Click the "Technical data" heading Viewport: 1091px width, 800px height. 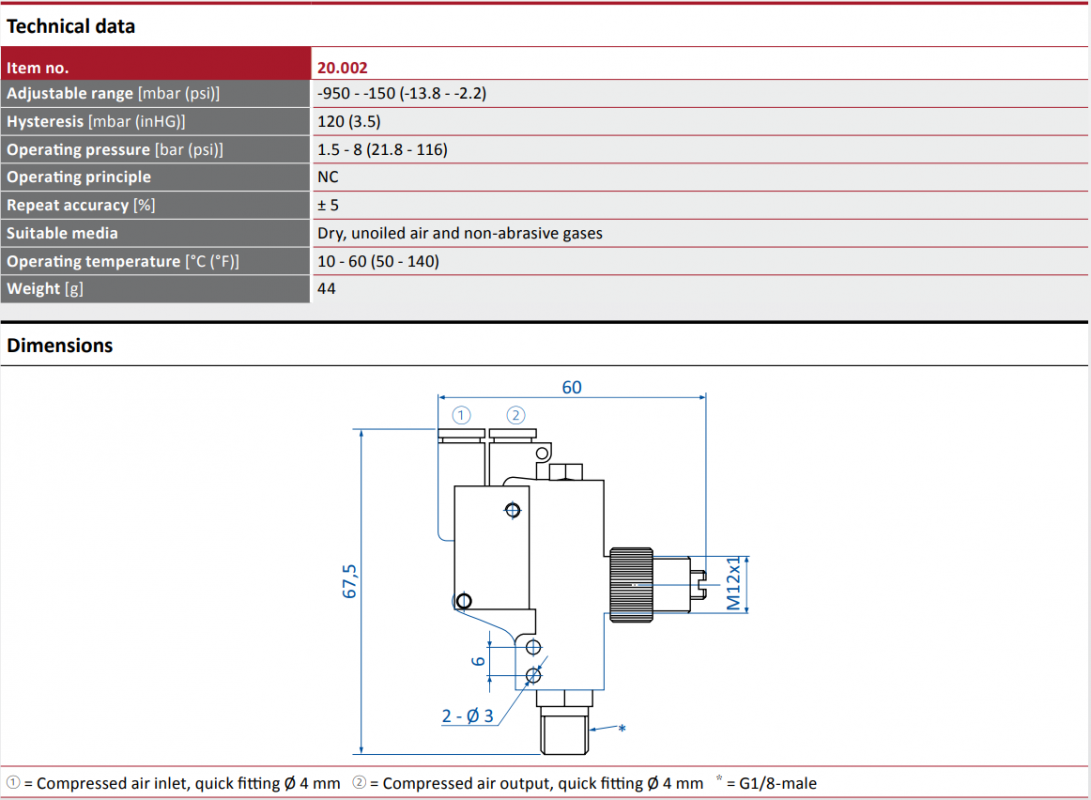pyautogui.click(x=71, y=26)
